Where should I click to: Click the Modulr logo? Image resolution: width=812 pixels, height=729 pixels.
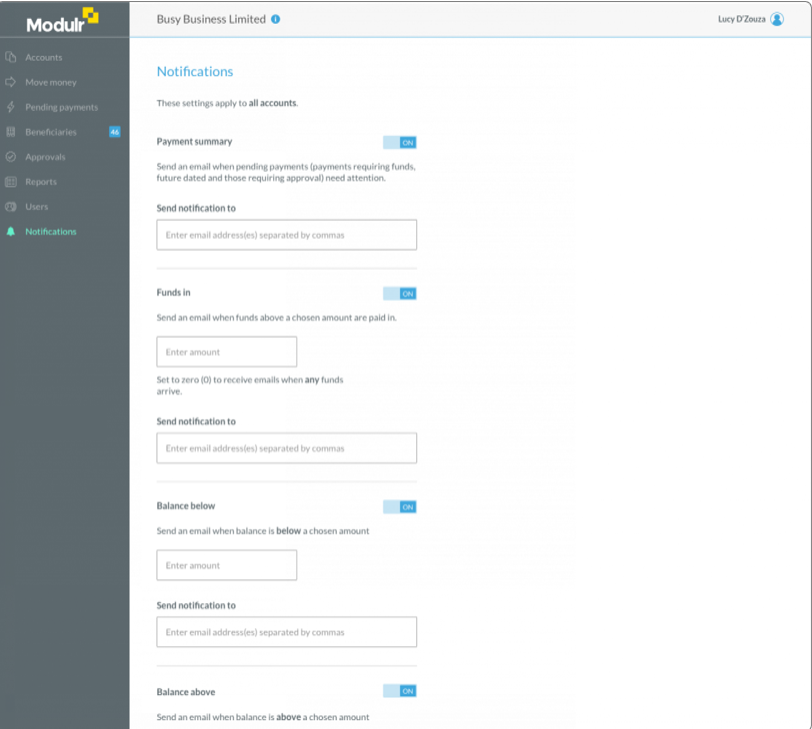(62, 21)
